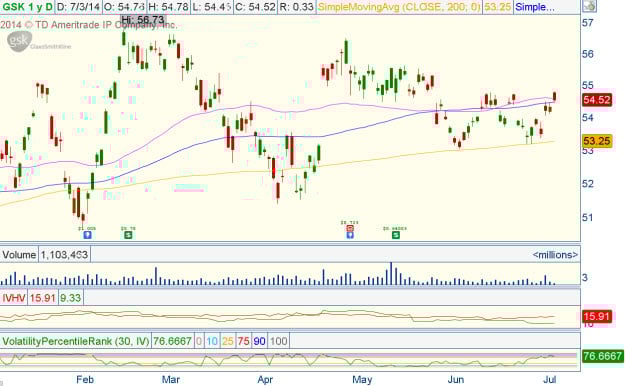Click the Jul label on the time axis
The width and height of the screenshot is (625, 386).
pos(550,379)
